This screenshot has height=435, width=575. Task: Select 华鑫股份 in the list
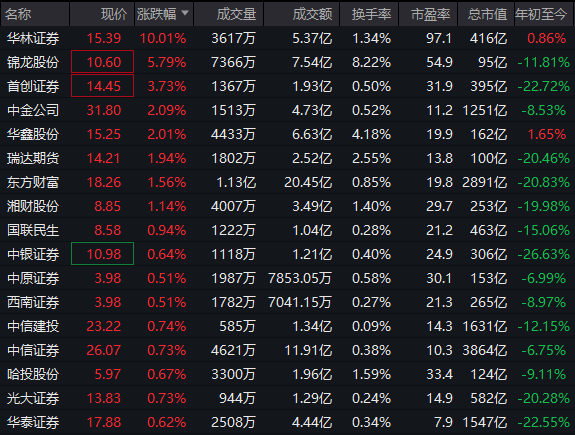pyautogui.click(x=33, y=134)
